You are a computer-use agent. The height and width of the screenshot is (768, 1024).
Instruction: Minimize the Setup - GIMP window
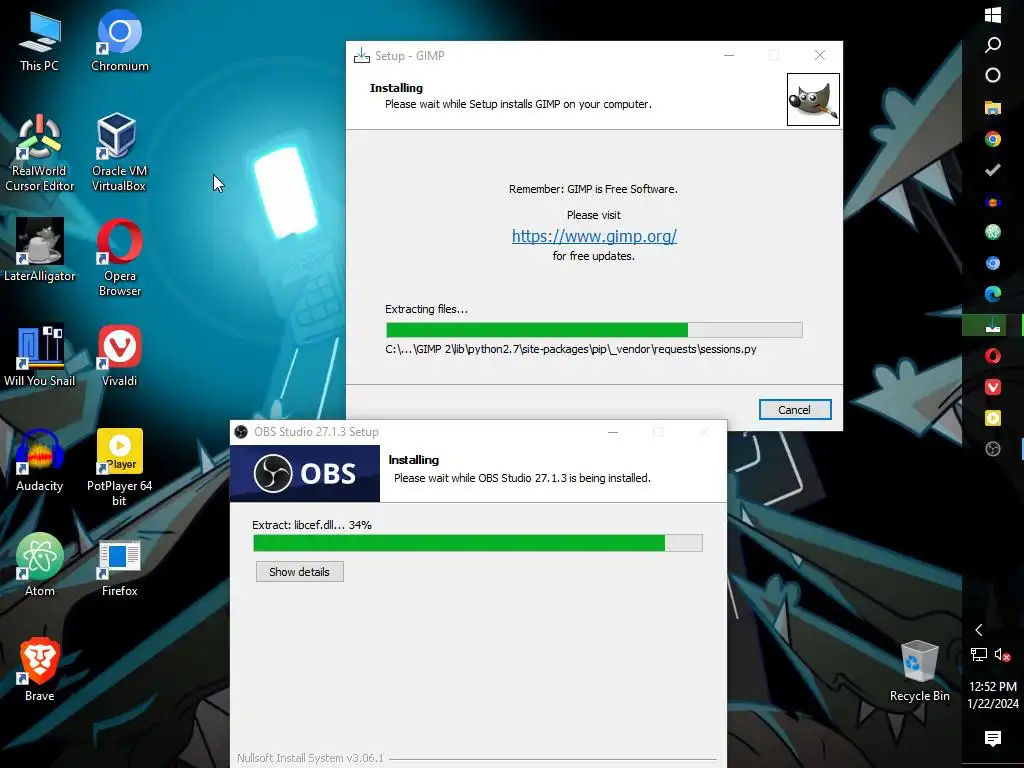click(729, 56)
